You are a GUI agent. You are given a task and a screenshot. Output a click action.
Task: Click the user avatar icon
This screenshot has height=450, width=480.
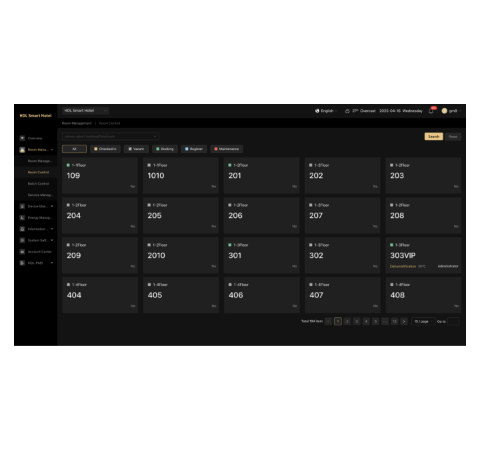click(x=444, y=111)
